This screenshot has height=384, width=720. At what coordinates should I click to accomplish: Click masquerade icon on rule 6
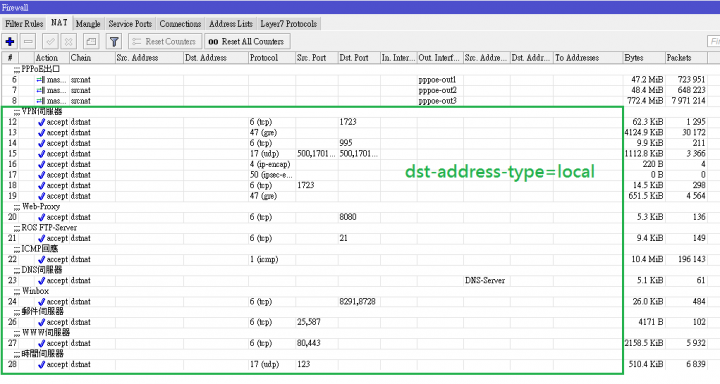pyautogui.click(x=41, y=80)
